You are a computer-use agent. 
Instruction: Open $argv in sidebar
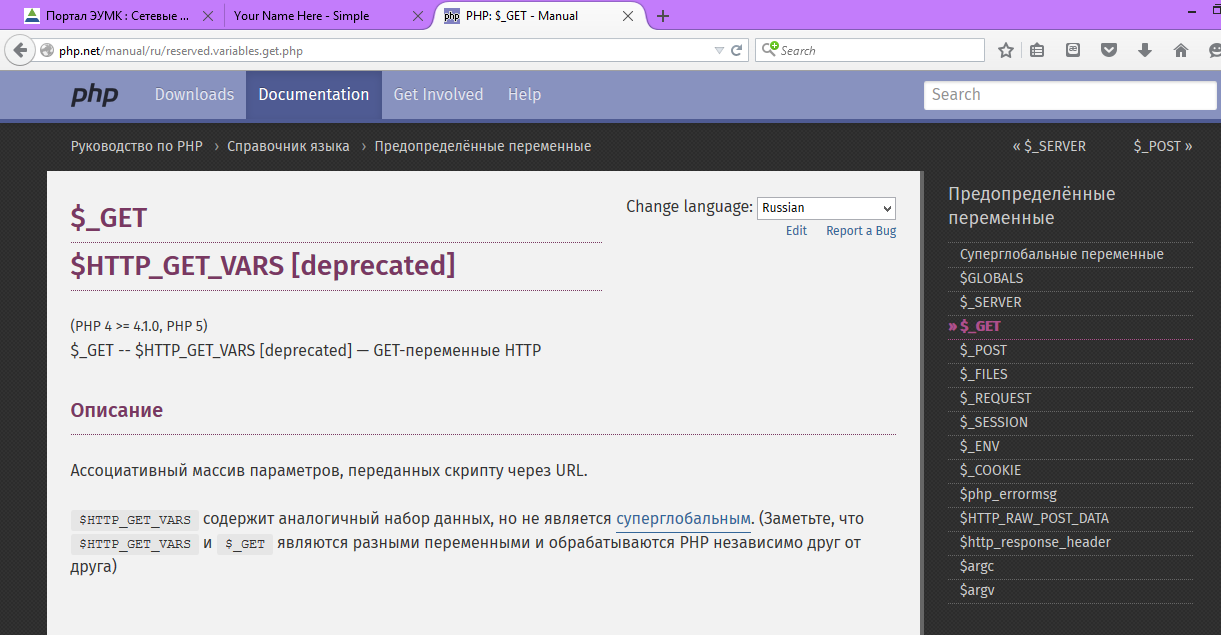click(x=977, y=590)
